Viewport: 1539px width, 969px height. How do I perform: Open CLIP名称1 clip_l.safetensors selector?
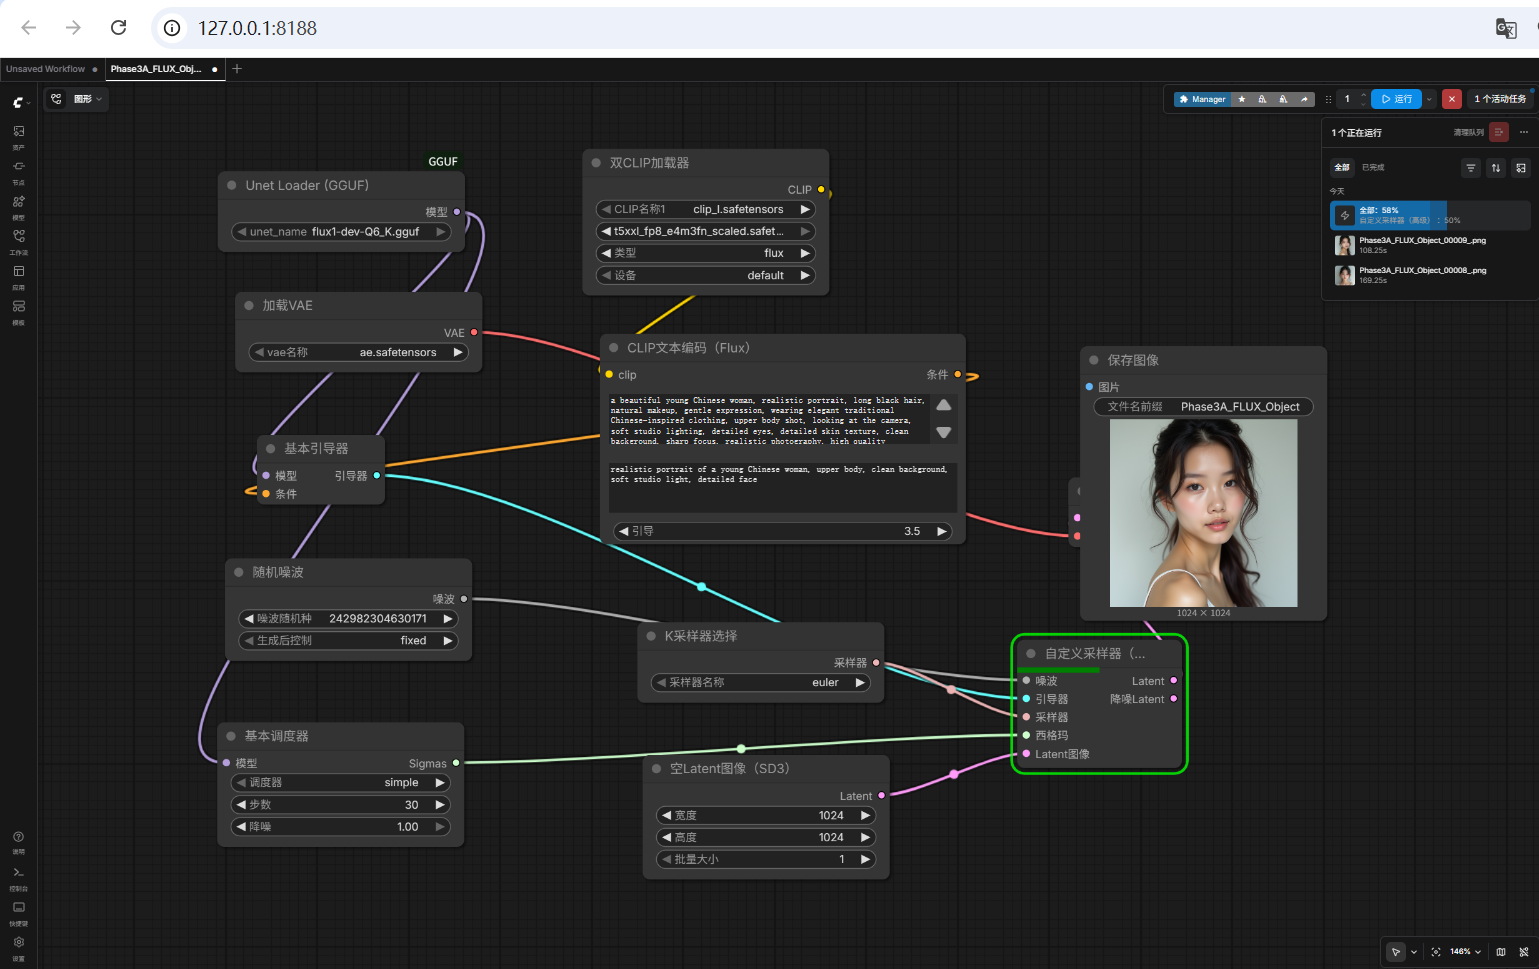706,209
